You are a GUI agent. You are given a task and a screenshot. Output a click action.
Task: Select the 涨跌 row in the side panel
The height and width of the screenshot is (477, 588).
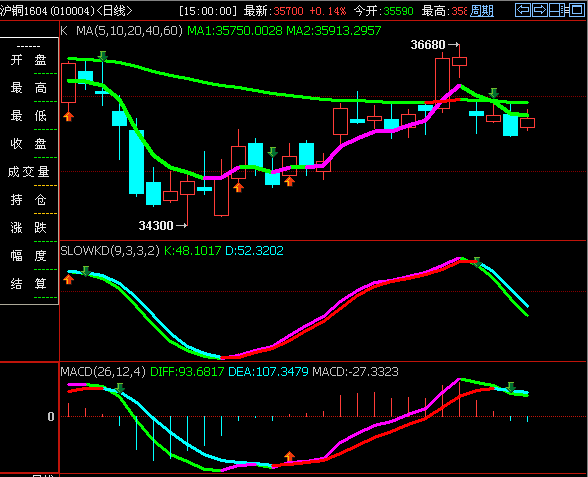[28, 228]
